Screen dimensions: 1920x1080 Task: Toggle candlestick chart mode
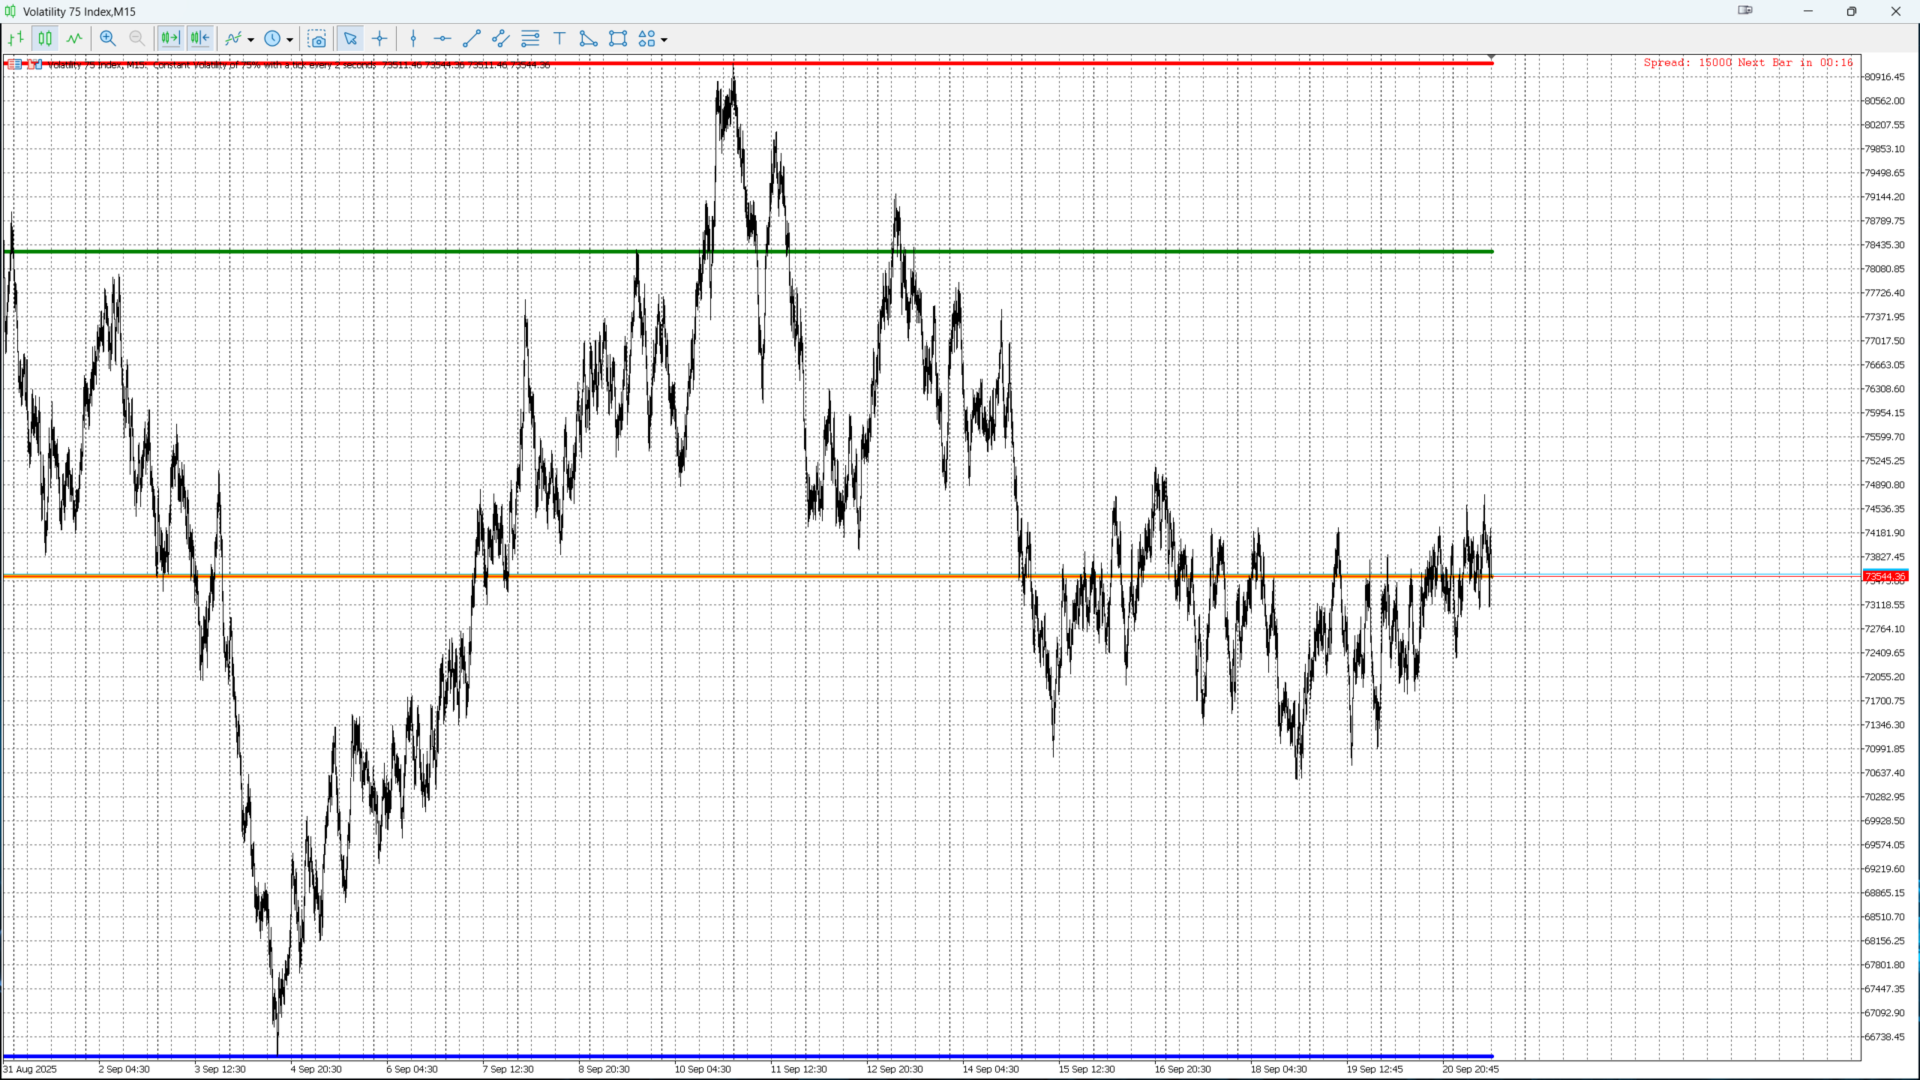click(45, 39)
